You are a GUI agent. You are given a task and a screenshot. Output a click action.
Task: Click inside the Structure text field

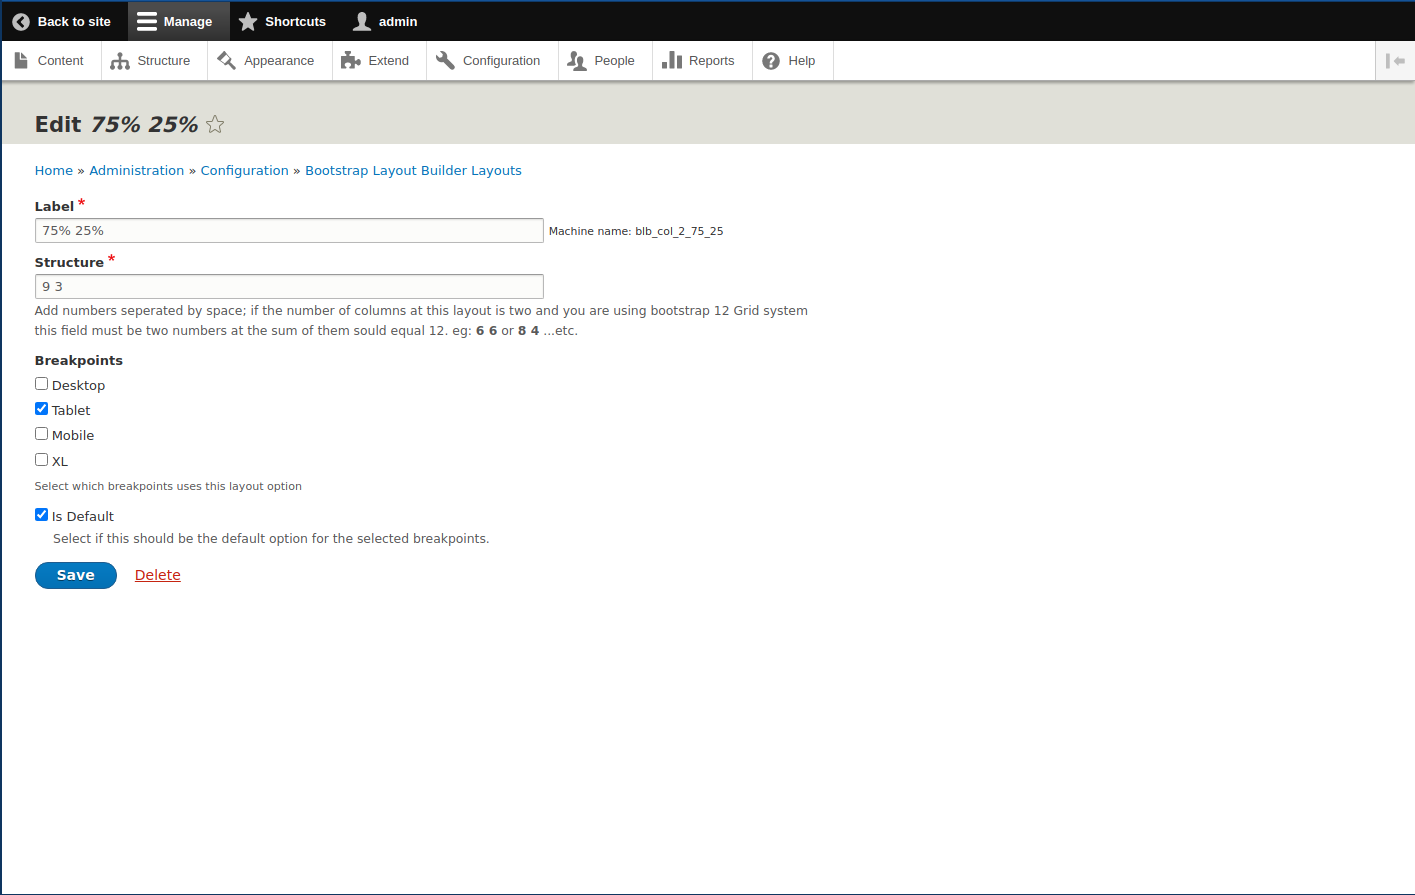click(x=289, y=286)
